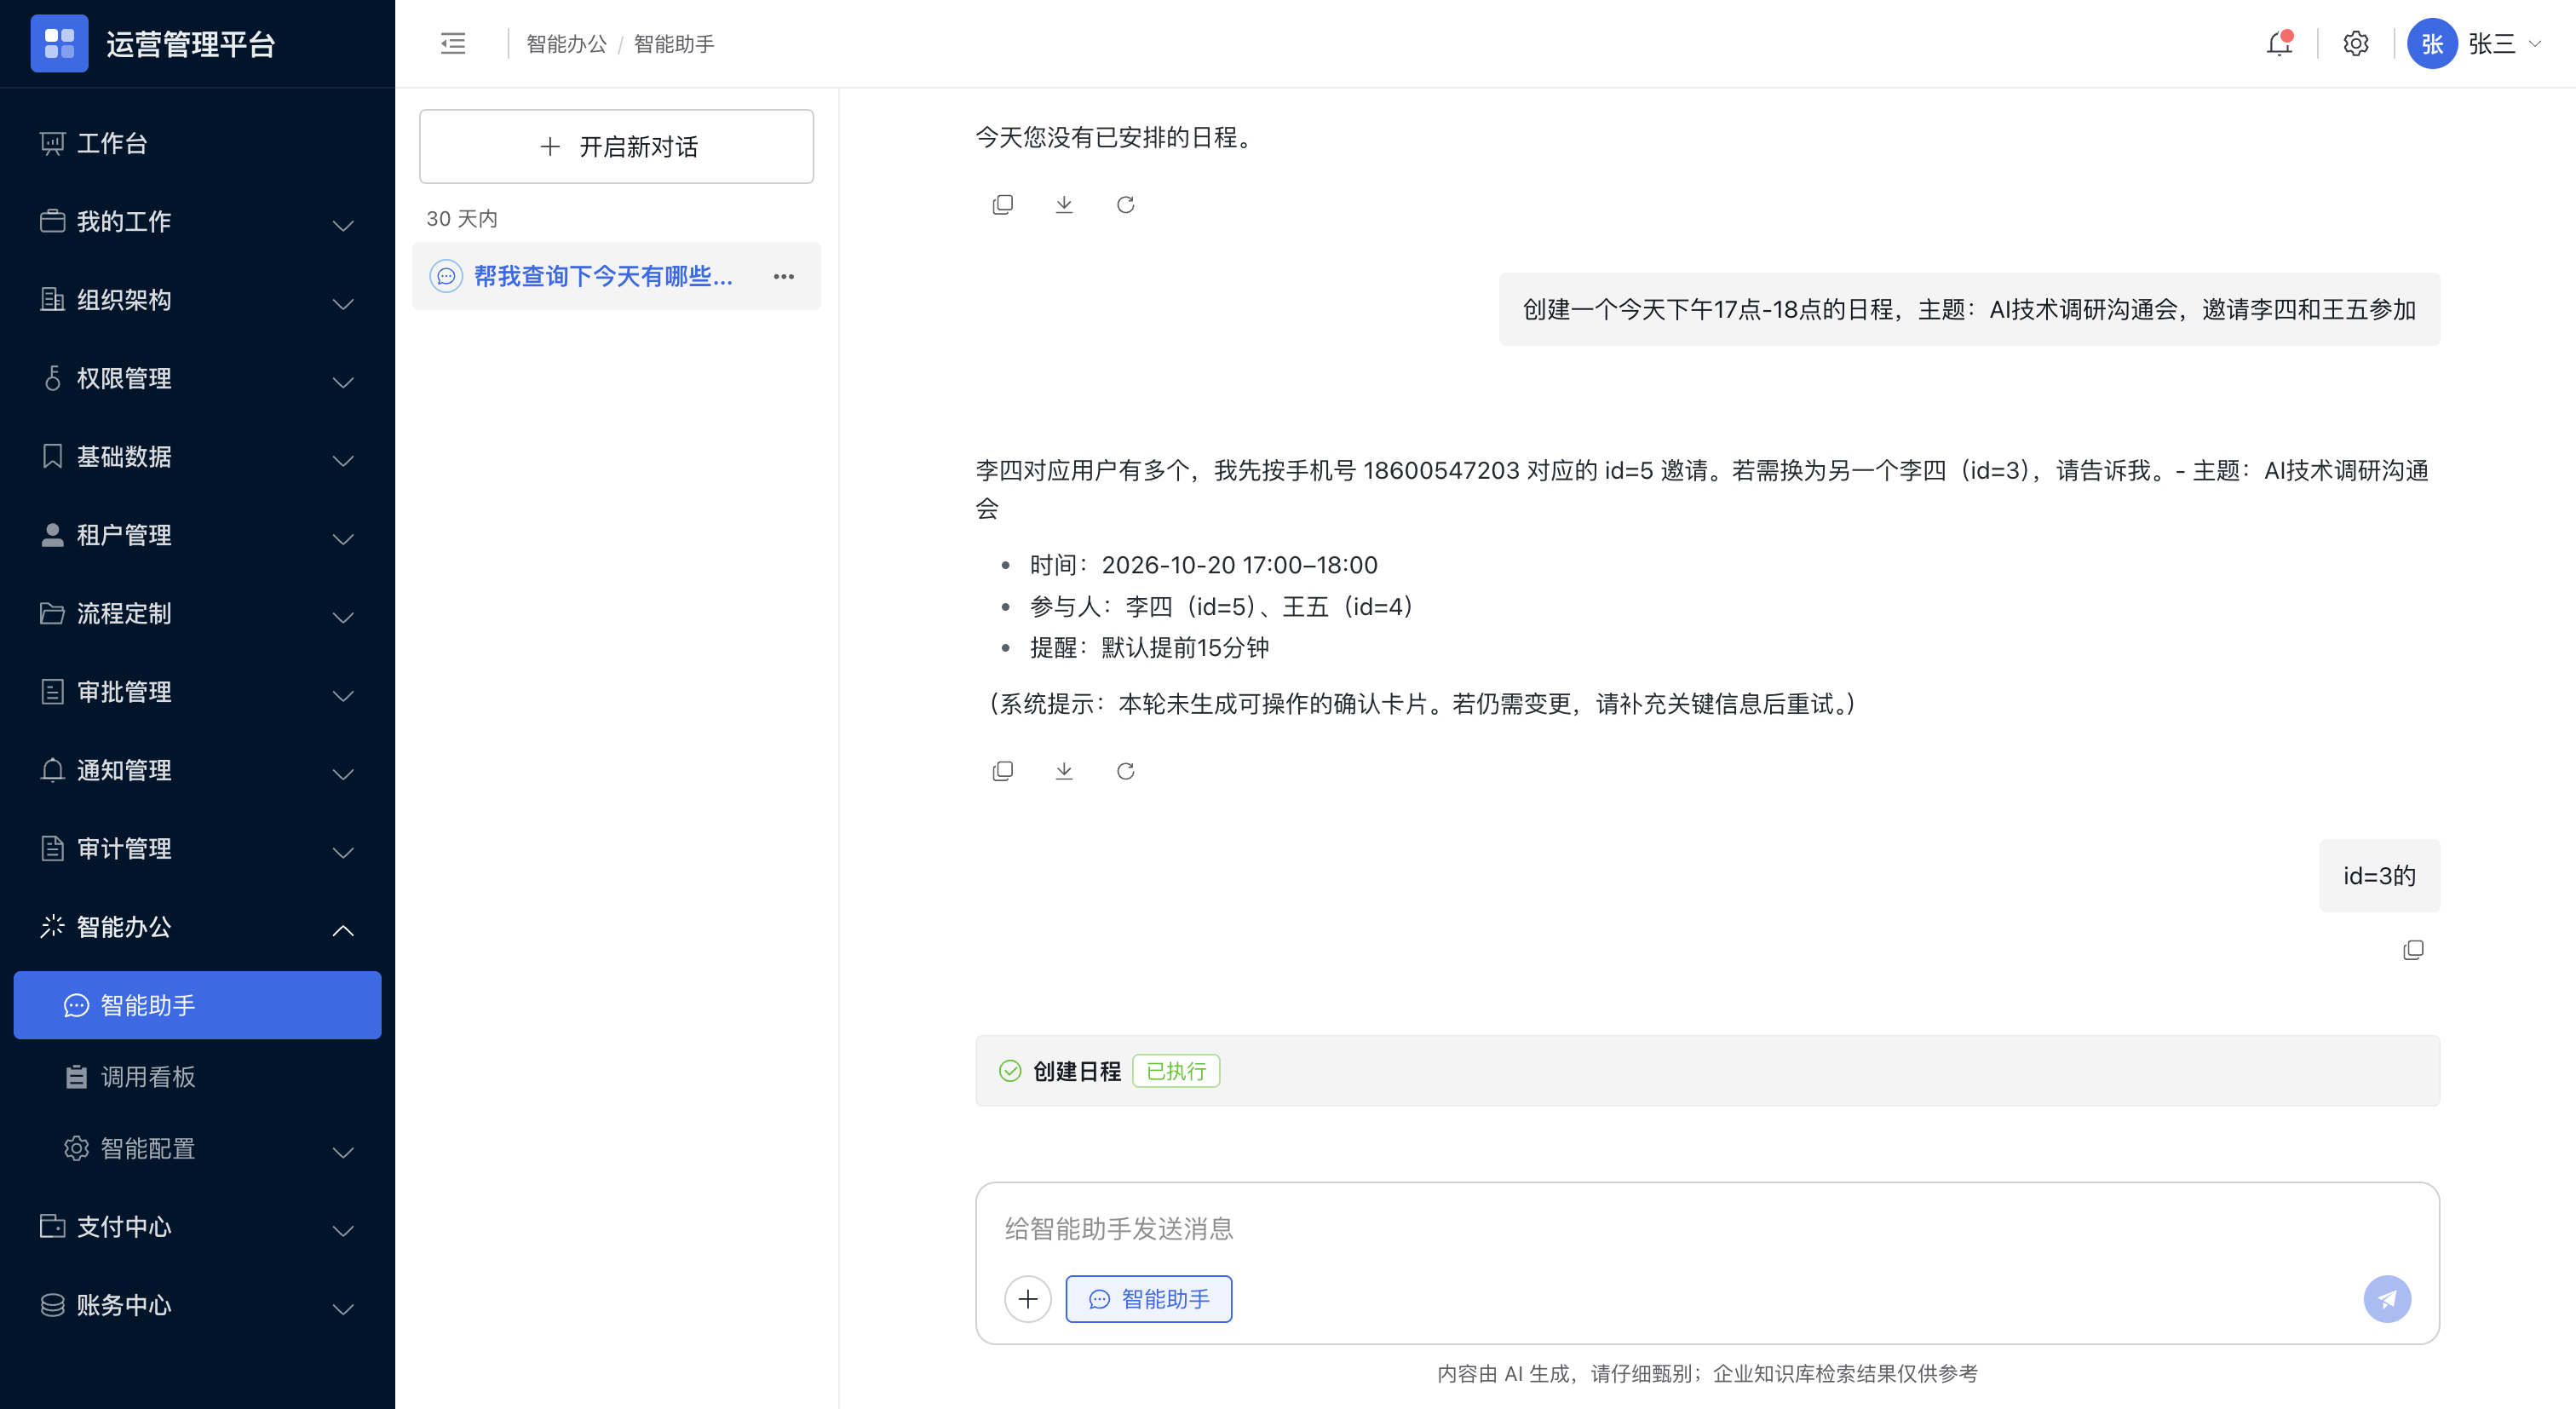Expand 组织架构 menu
Screen dimensions: 2576x1409
tap(197, 300)
